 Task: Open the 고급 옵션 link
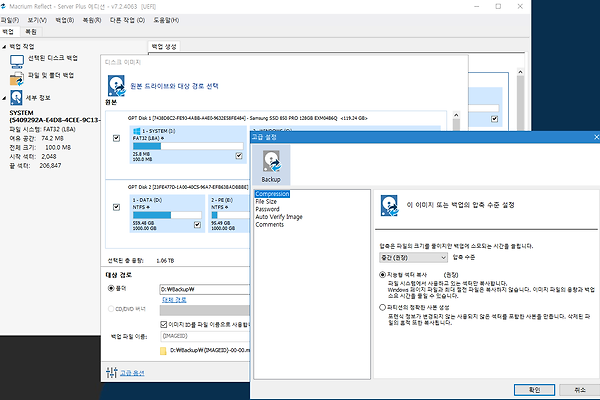point(133,373)
